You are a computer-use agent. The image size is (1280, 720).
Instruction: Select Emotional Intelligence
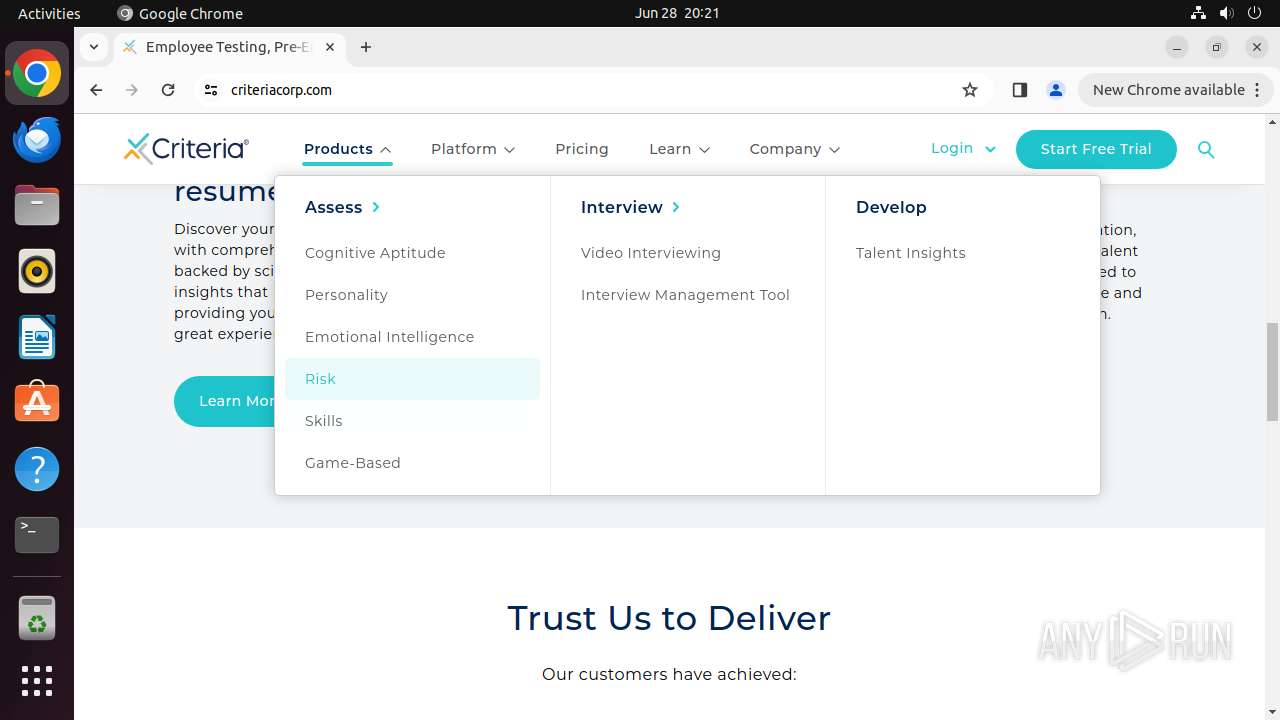389,337
